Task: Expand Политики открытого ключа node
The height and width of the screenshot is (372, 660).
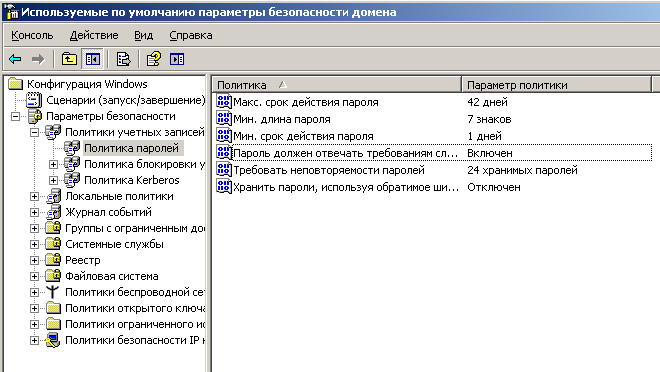Action: (35, 308)
